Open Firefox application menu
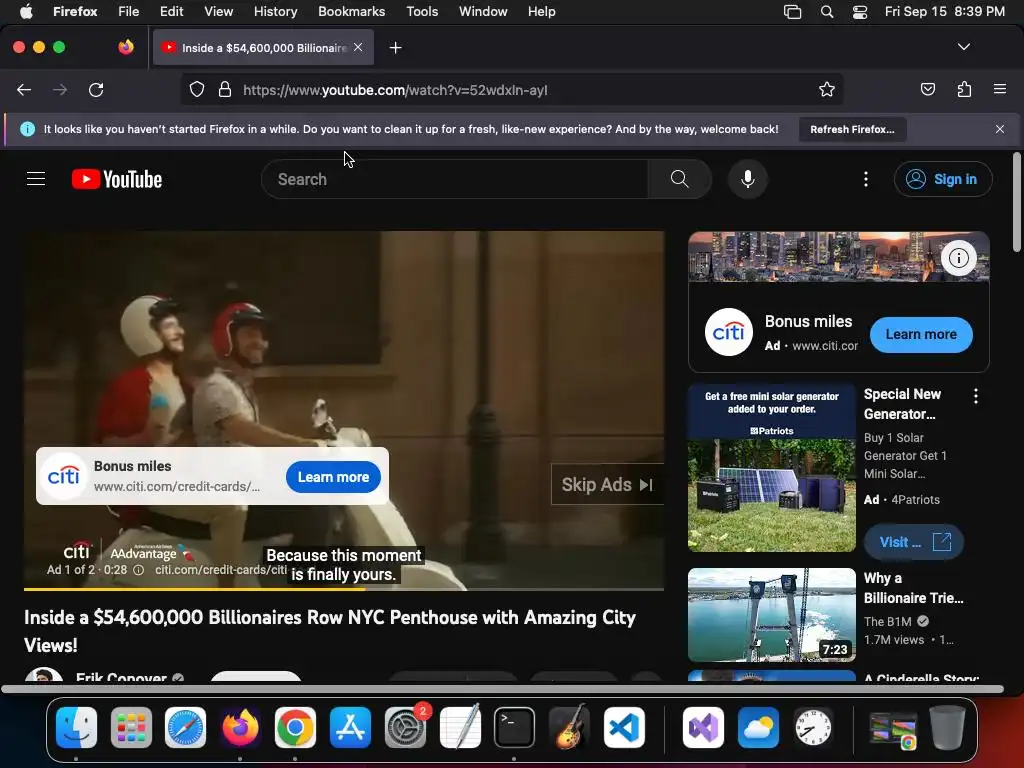The width and height of the screenshot is (1024, 768). coord(1000,89)
